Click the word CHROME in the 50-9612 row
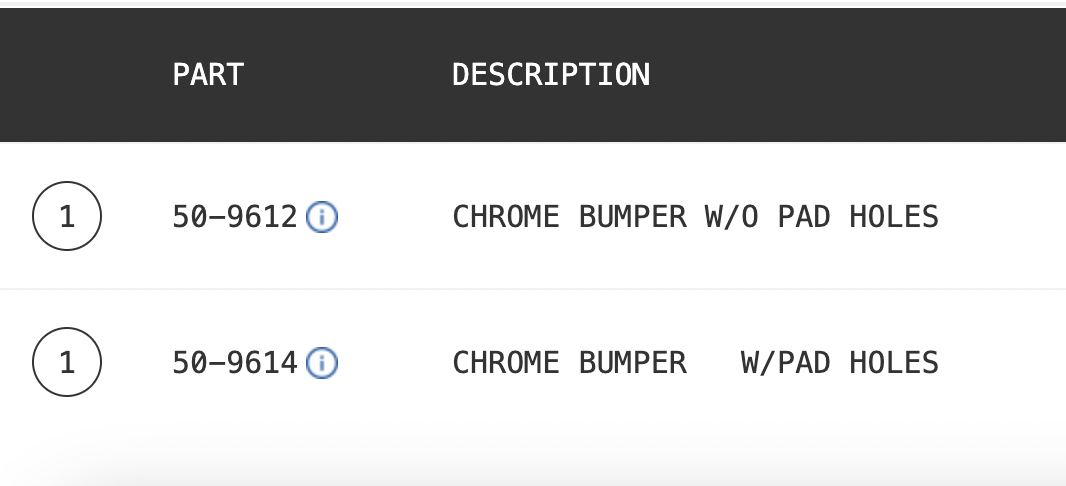Image resolution: width=1066 pixels, height=486 pixels. (506, 218)
